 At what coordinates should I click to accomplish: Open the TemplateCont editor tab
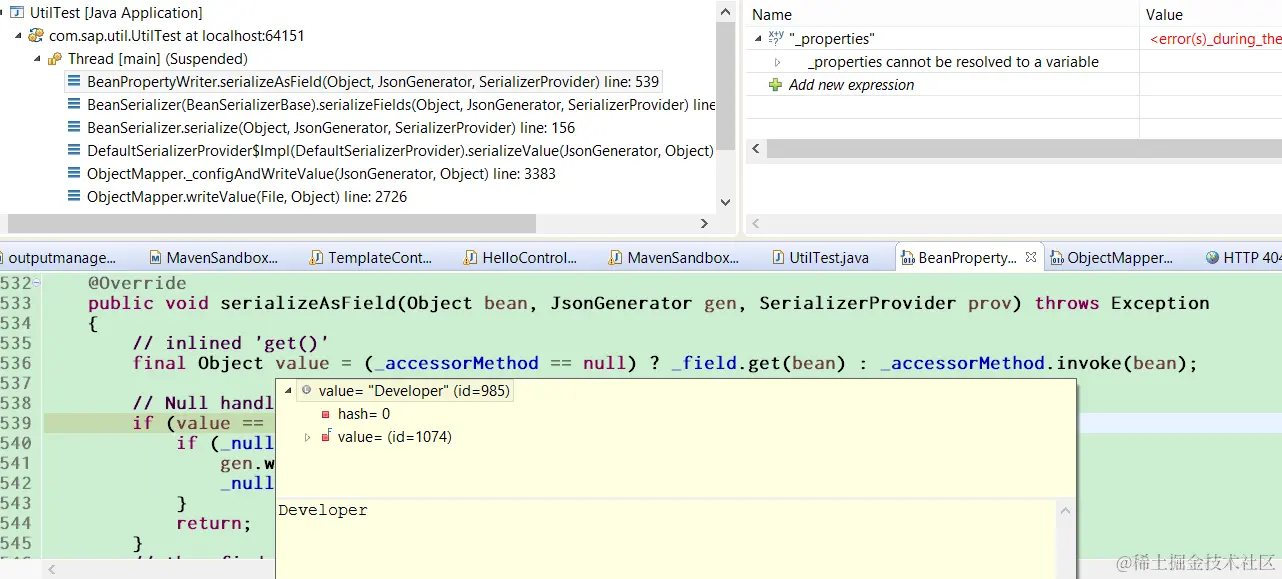point(371,258)
